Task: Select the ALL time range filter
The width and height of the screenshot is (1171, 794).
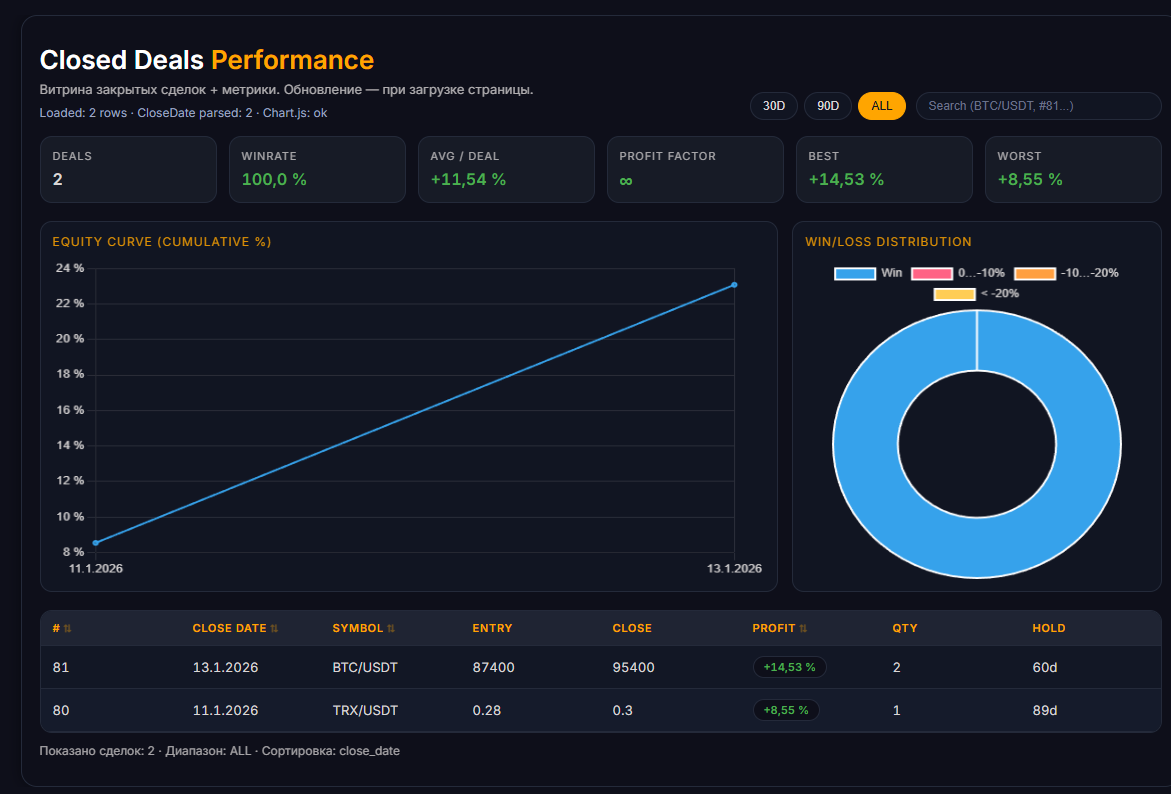Action: [x=881, y=106]
